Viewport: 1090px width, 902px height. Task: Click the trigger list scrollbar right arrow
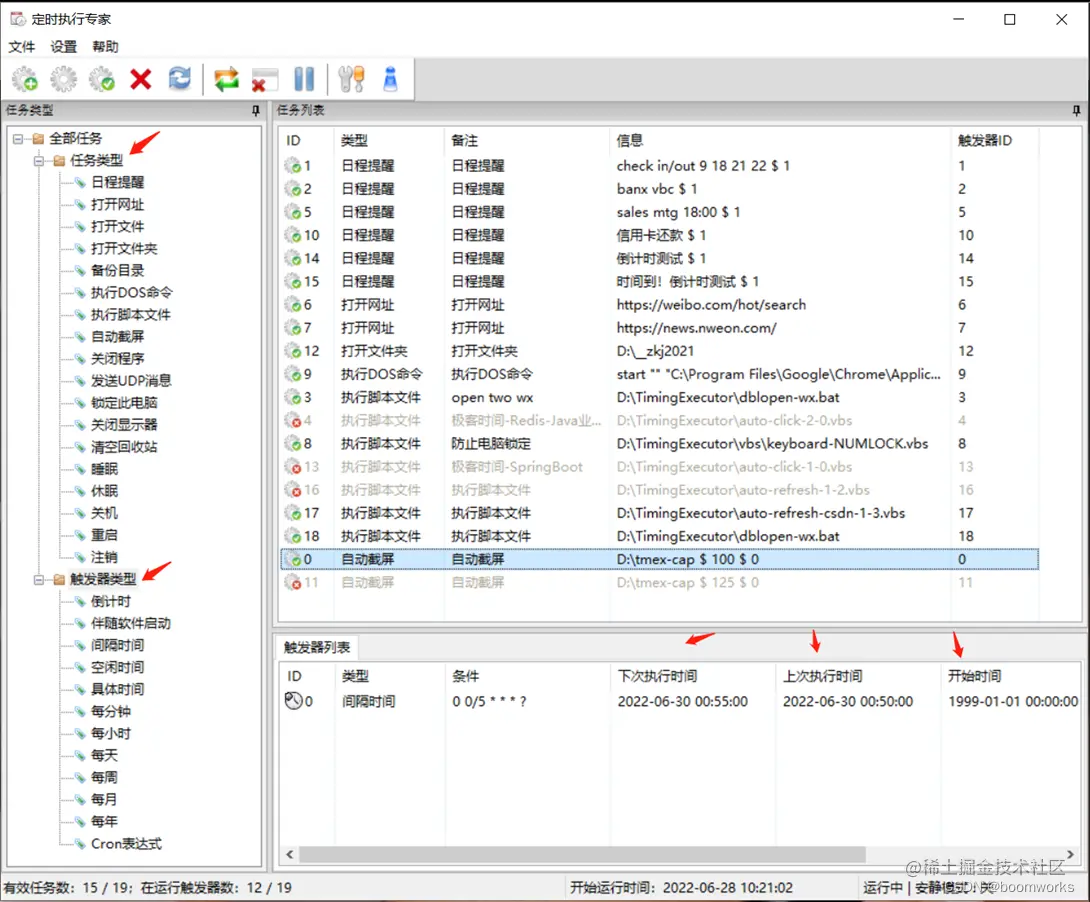click(1071, 855)
